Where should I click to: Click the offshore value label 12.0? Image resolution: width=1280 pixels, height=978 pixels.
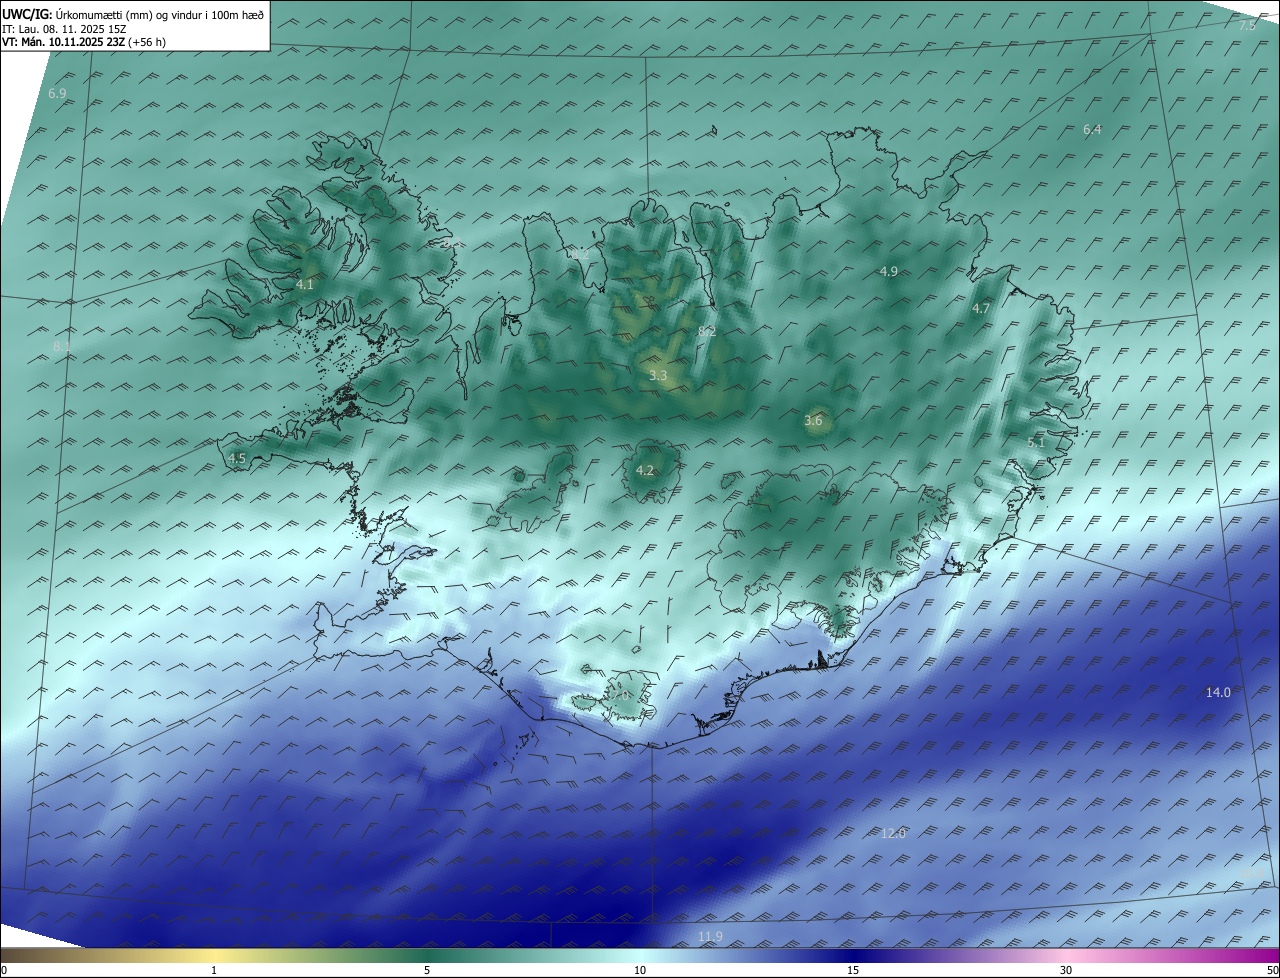[x=893, y=834]
